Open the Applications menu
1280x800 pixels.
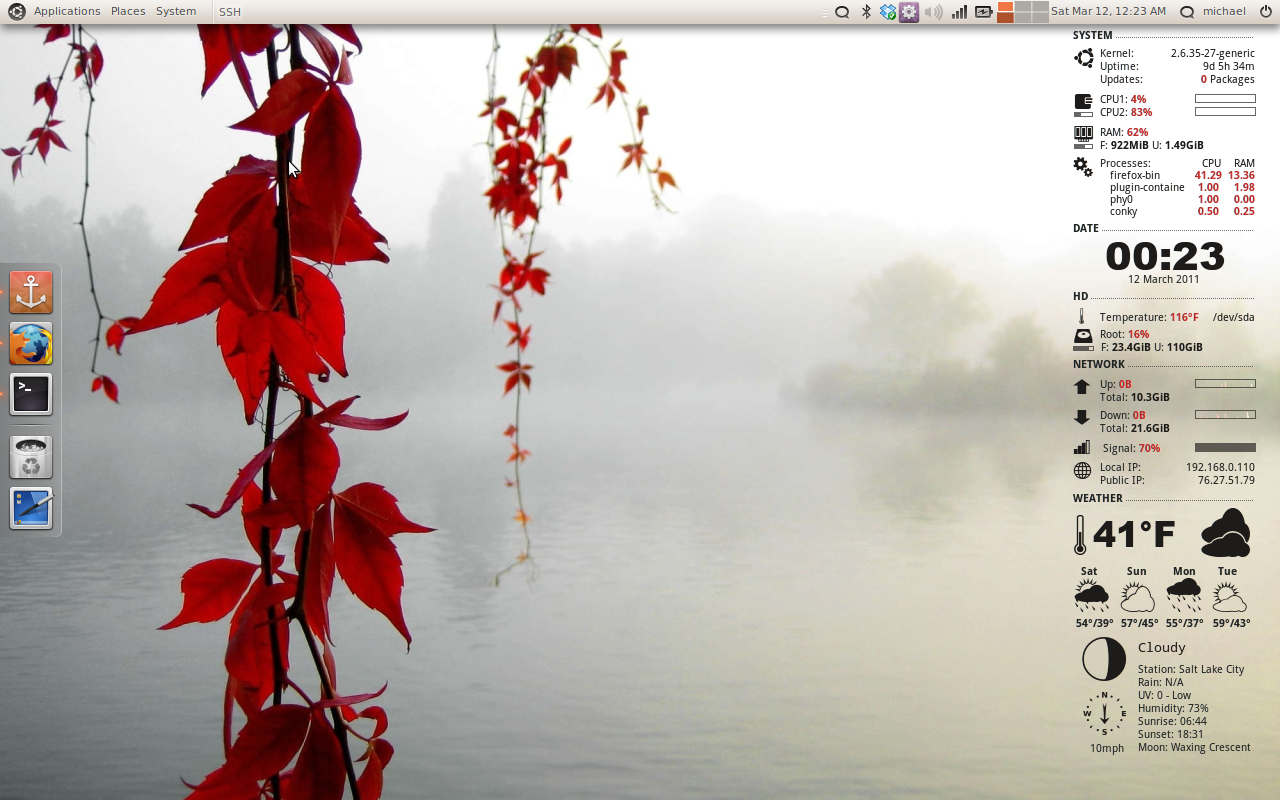pyautogui.click(x=66, y=11)
